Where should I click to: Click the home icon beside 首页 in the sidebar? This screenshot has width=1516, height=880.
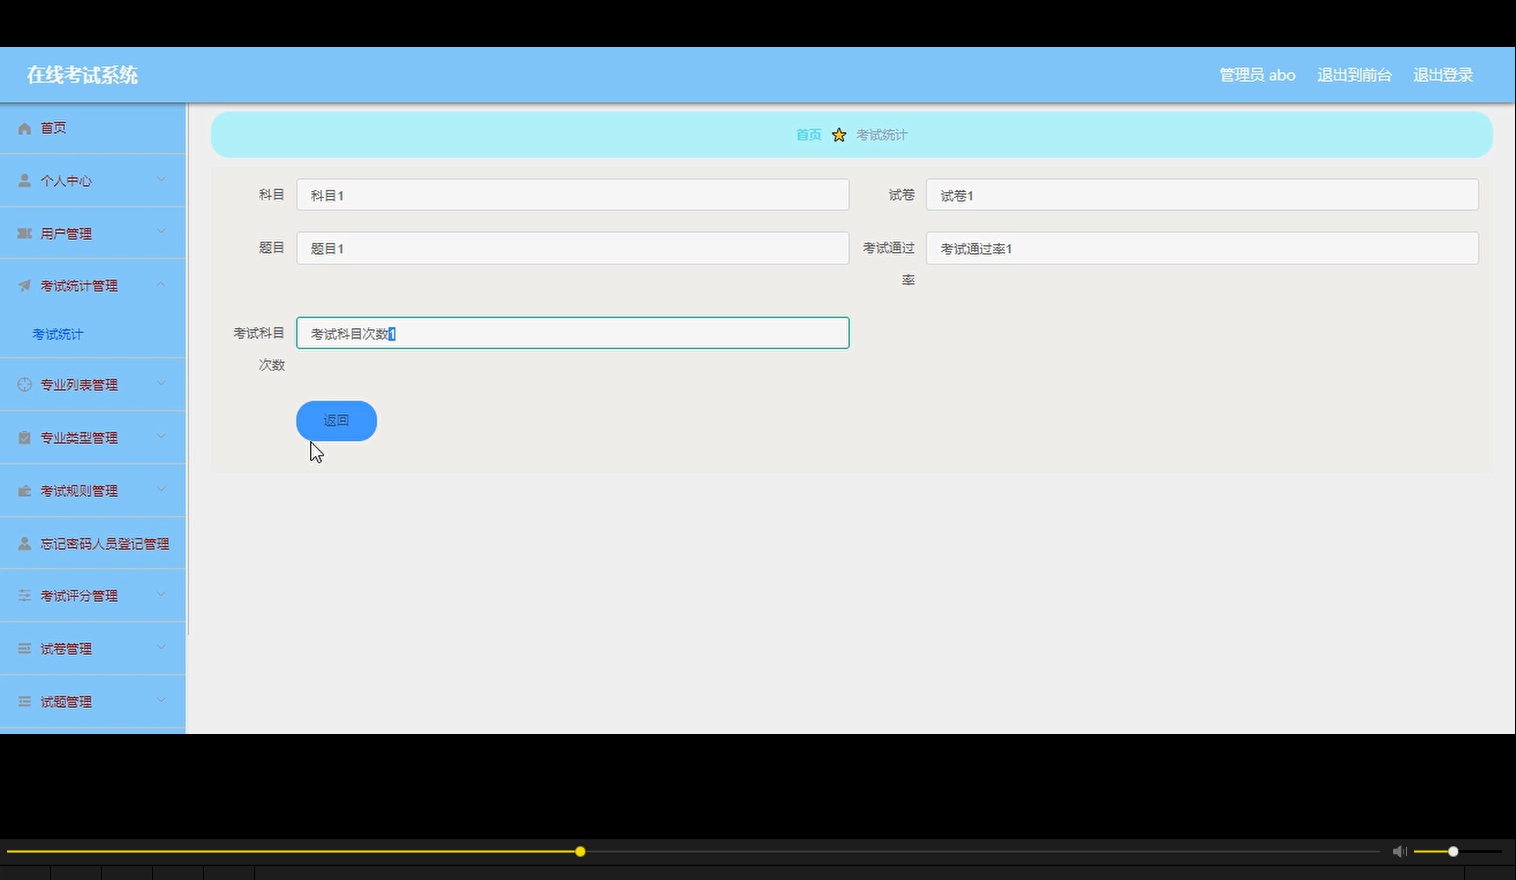click(25, 129)
